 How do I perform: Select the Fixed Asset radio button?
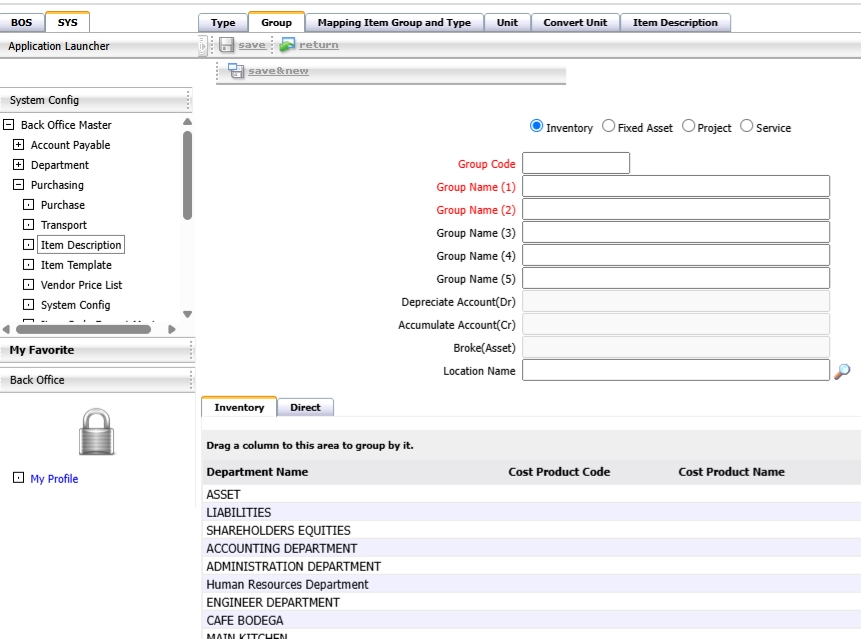coord(608,126)
